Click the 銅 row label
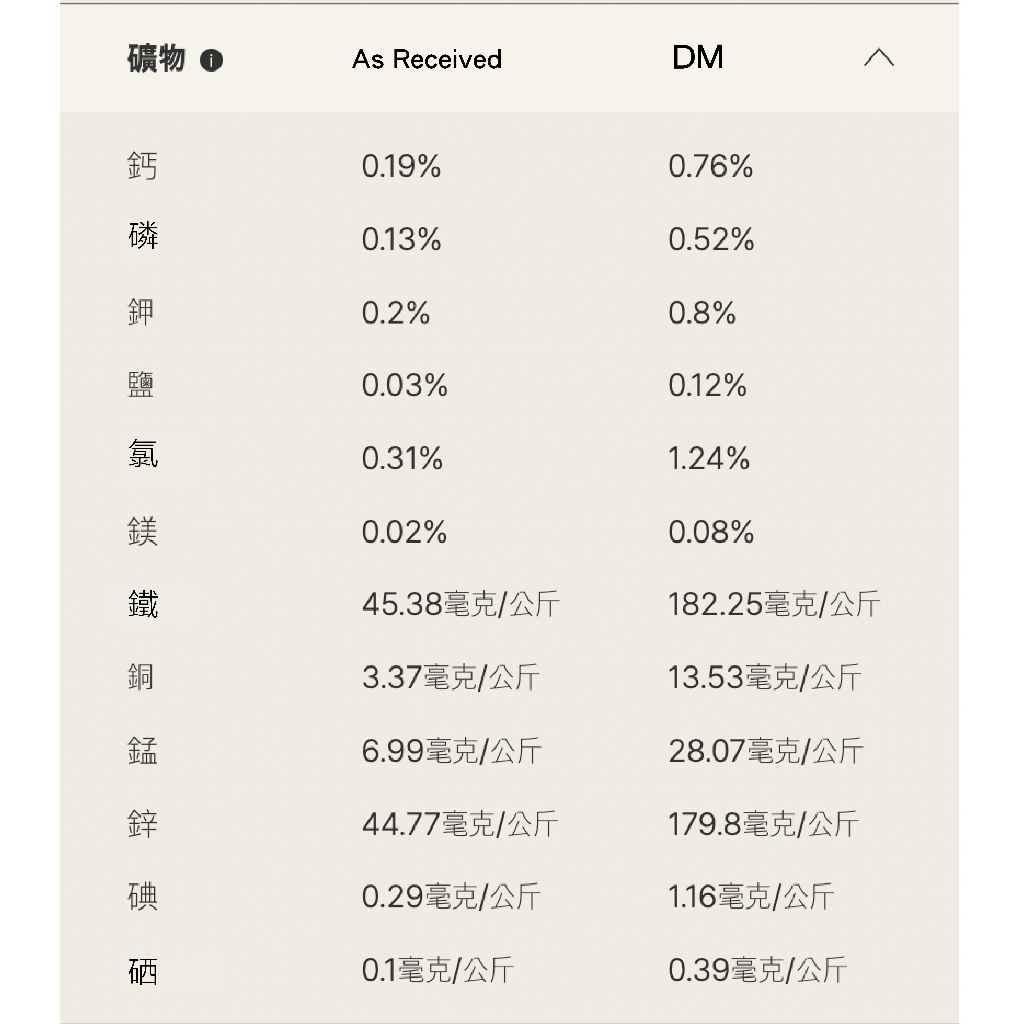1024x1024 pixels. (143, 677)
